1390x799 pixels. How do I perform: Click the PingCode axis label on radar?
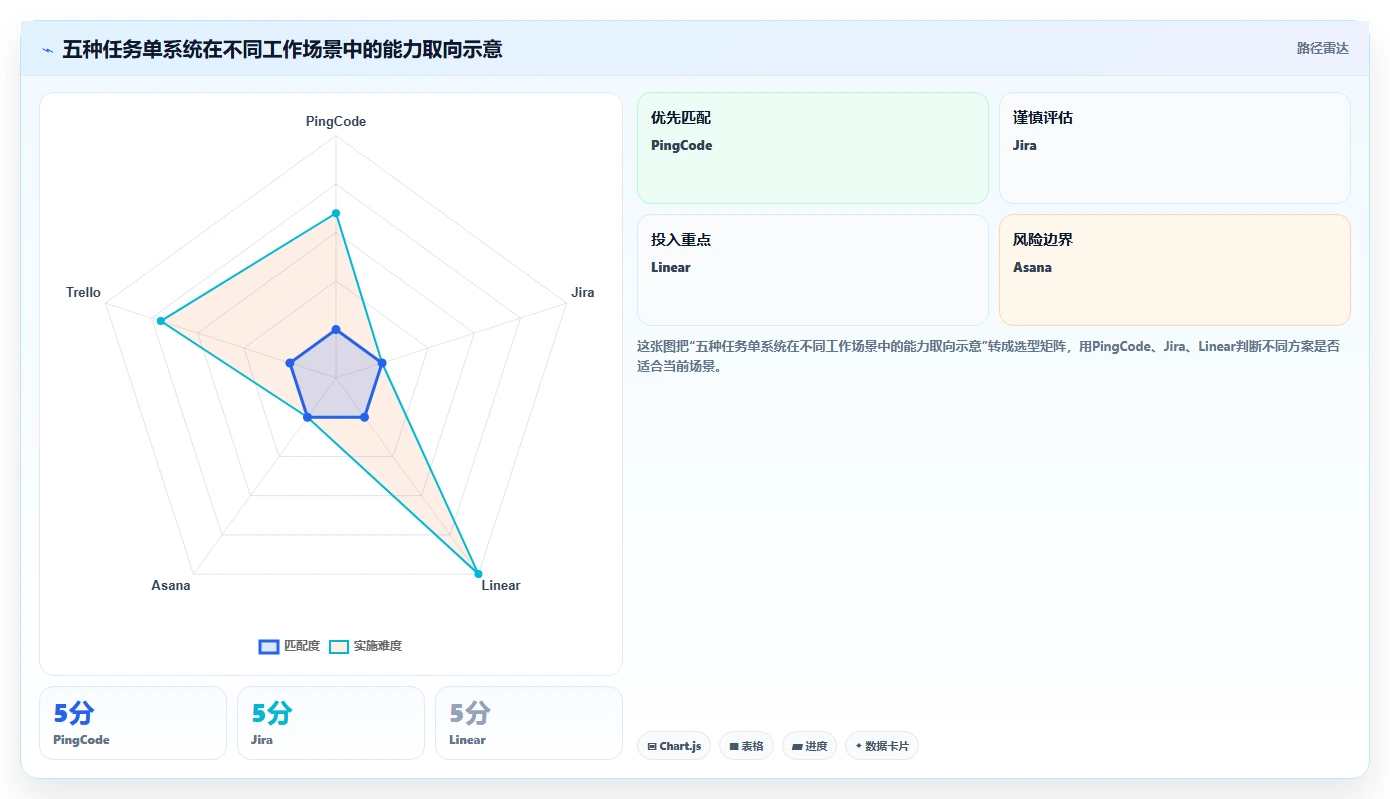tap(336, 121)
